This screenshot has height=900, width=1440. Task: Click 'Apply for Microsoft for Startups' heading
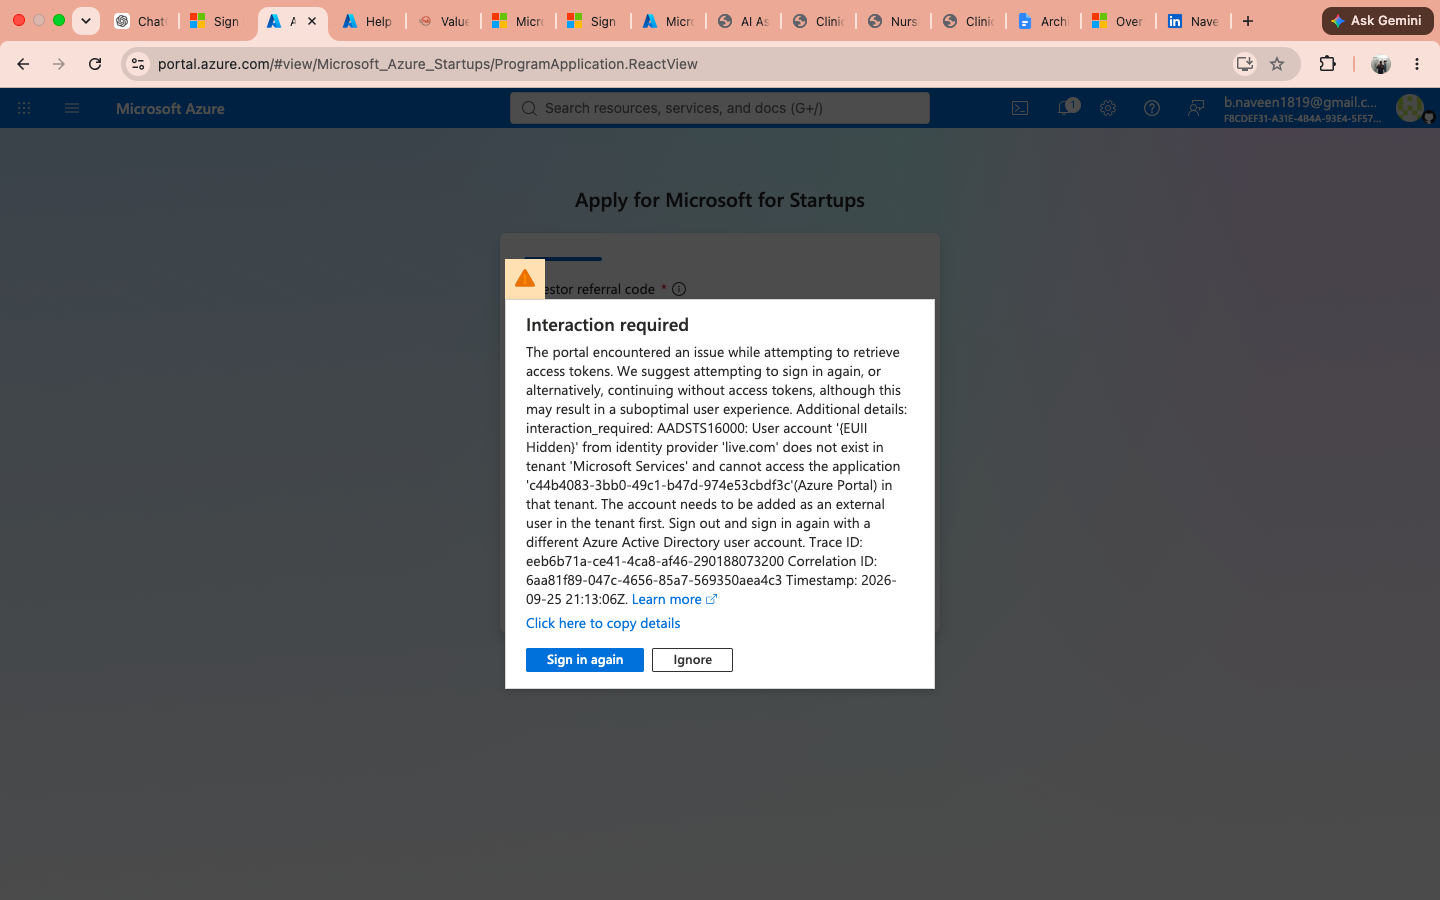[720, 200]
